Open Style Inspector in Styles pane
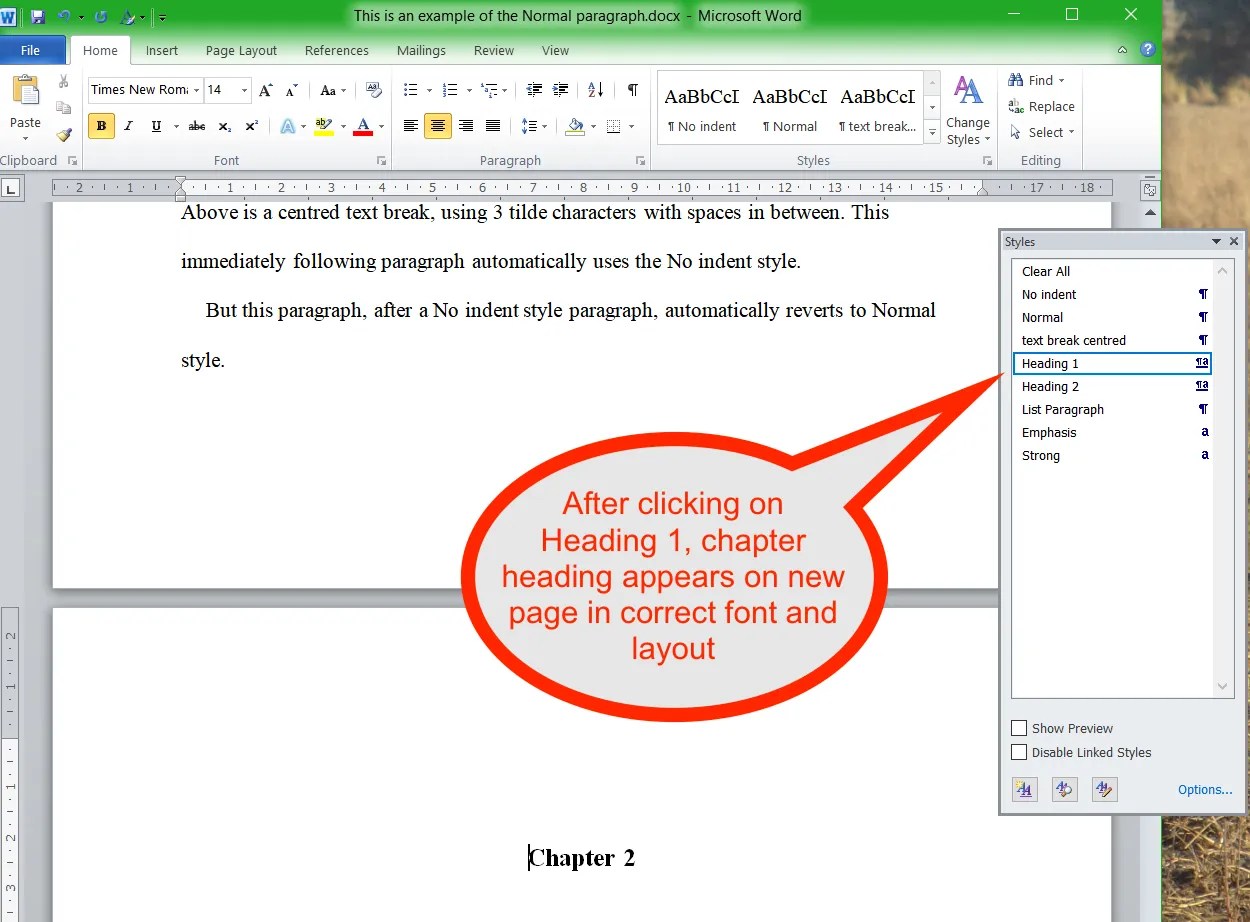Image resolution: width=1250 pixels, height=922 pixels. click(x=1064, y=789)
